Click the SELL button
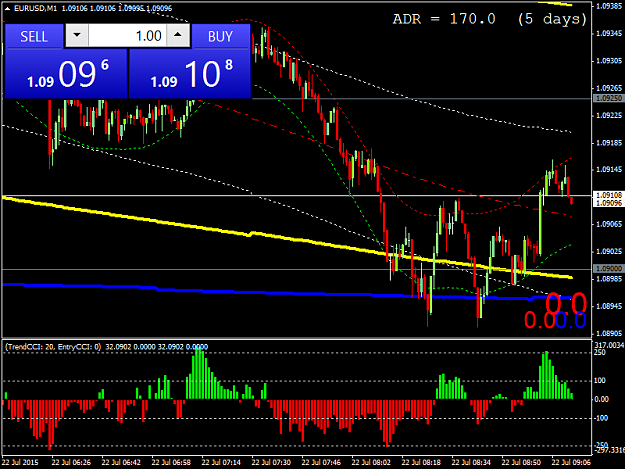This screenshot has width=625, height=469. pyautogui.click(x=34, y=36)
